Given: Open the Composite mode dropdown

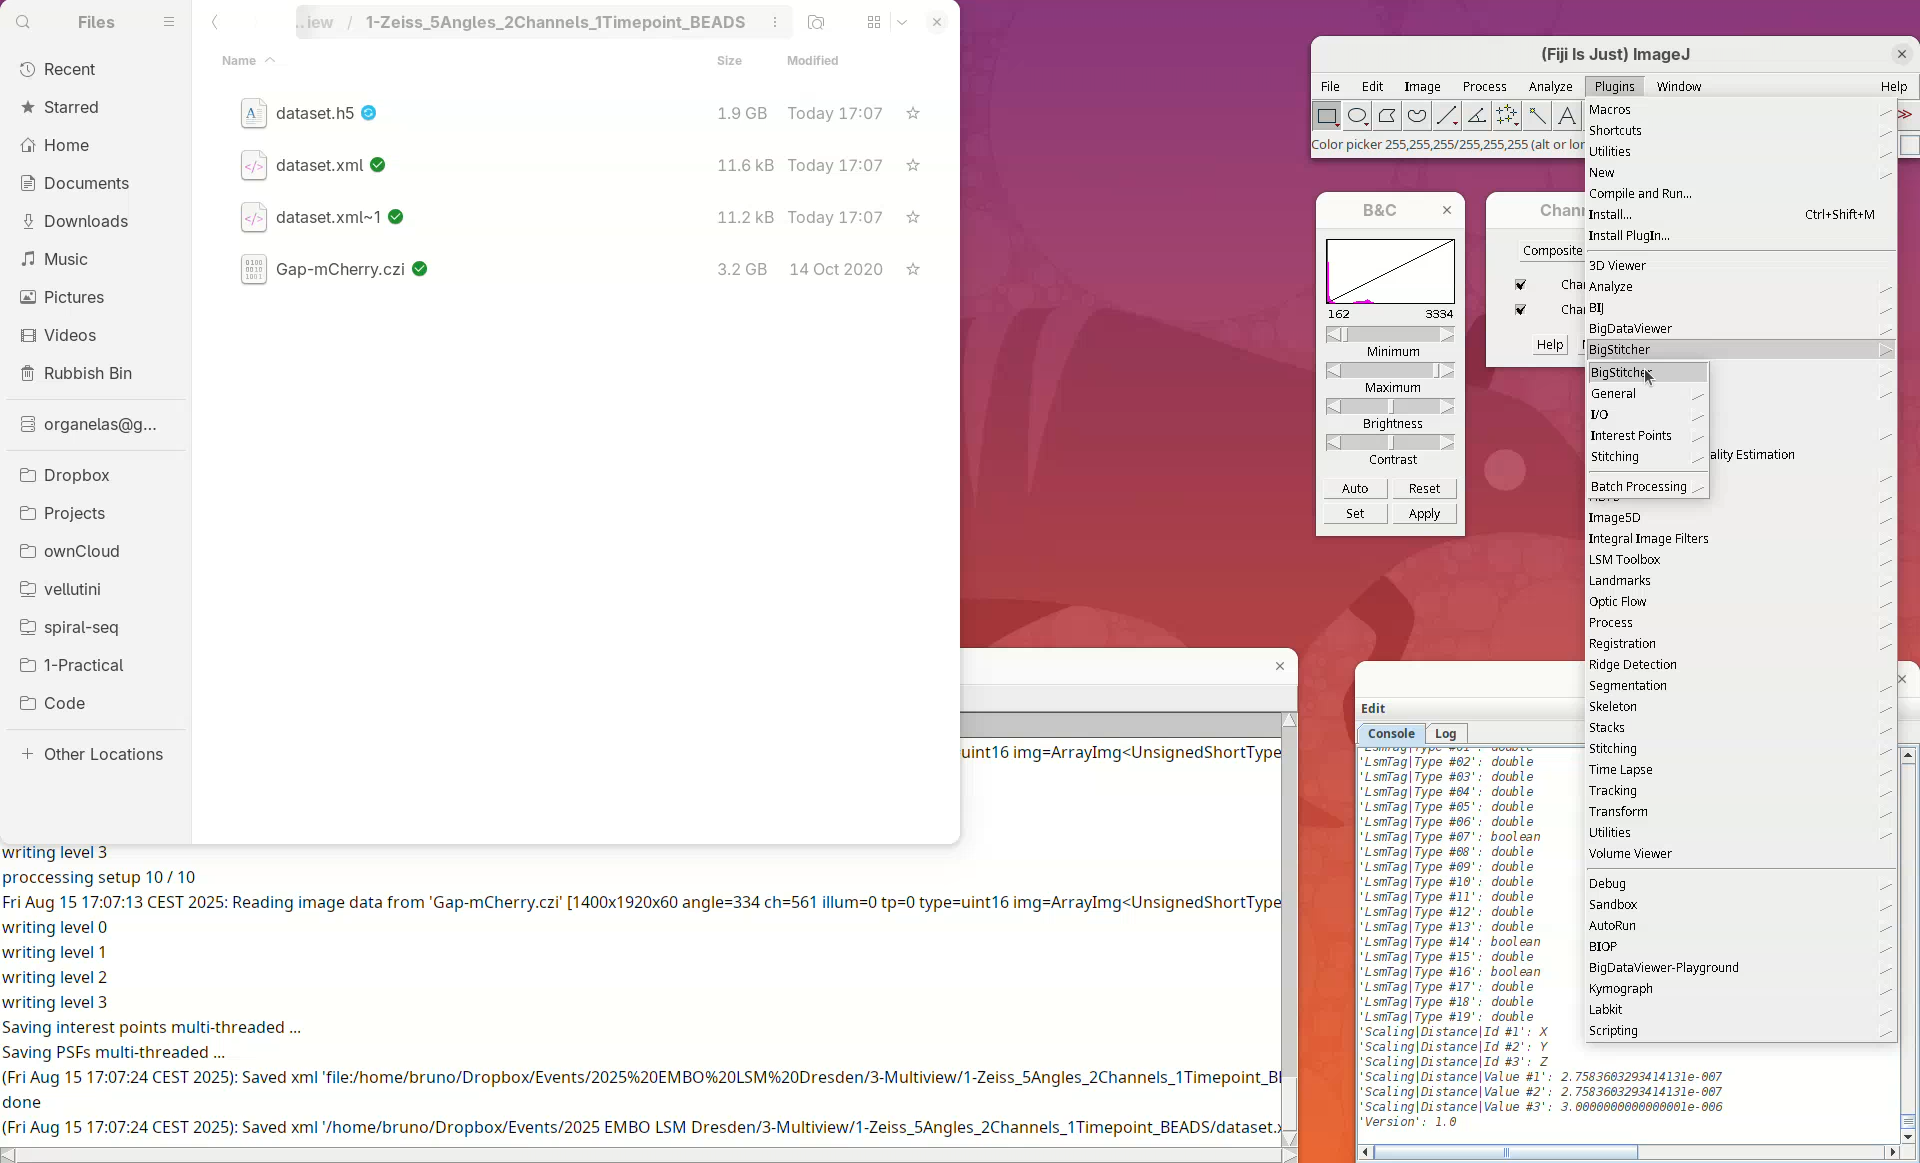Looking at the screenshot, I should coord(1551,251).
